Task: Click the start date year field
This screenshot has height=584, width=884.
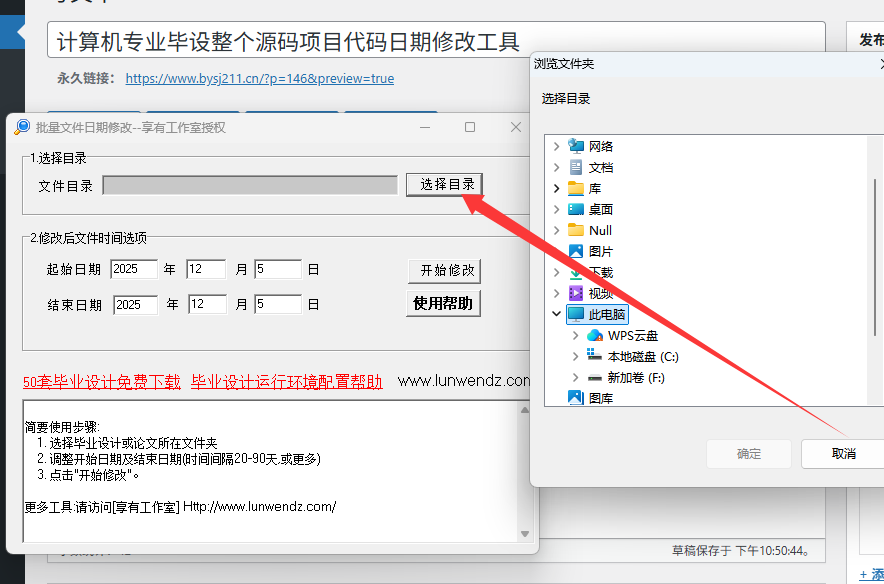Action: click(x=134, y=269)
